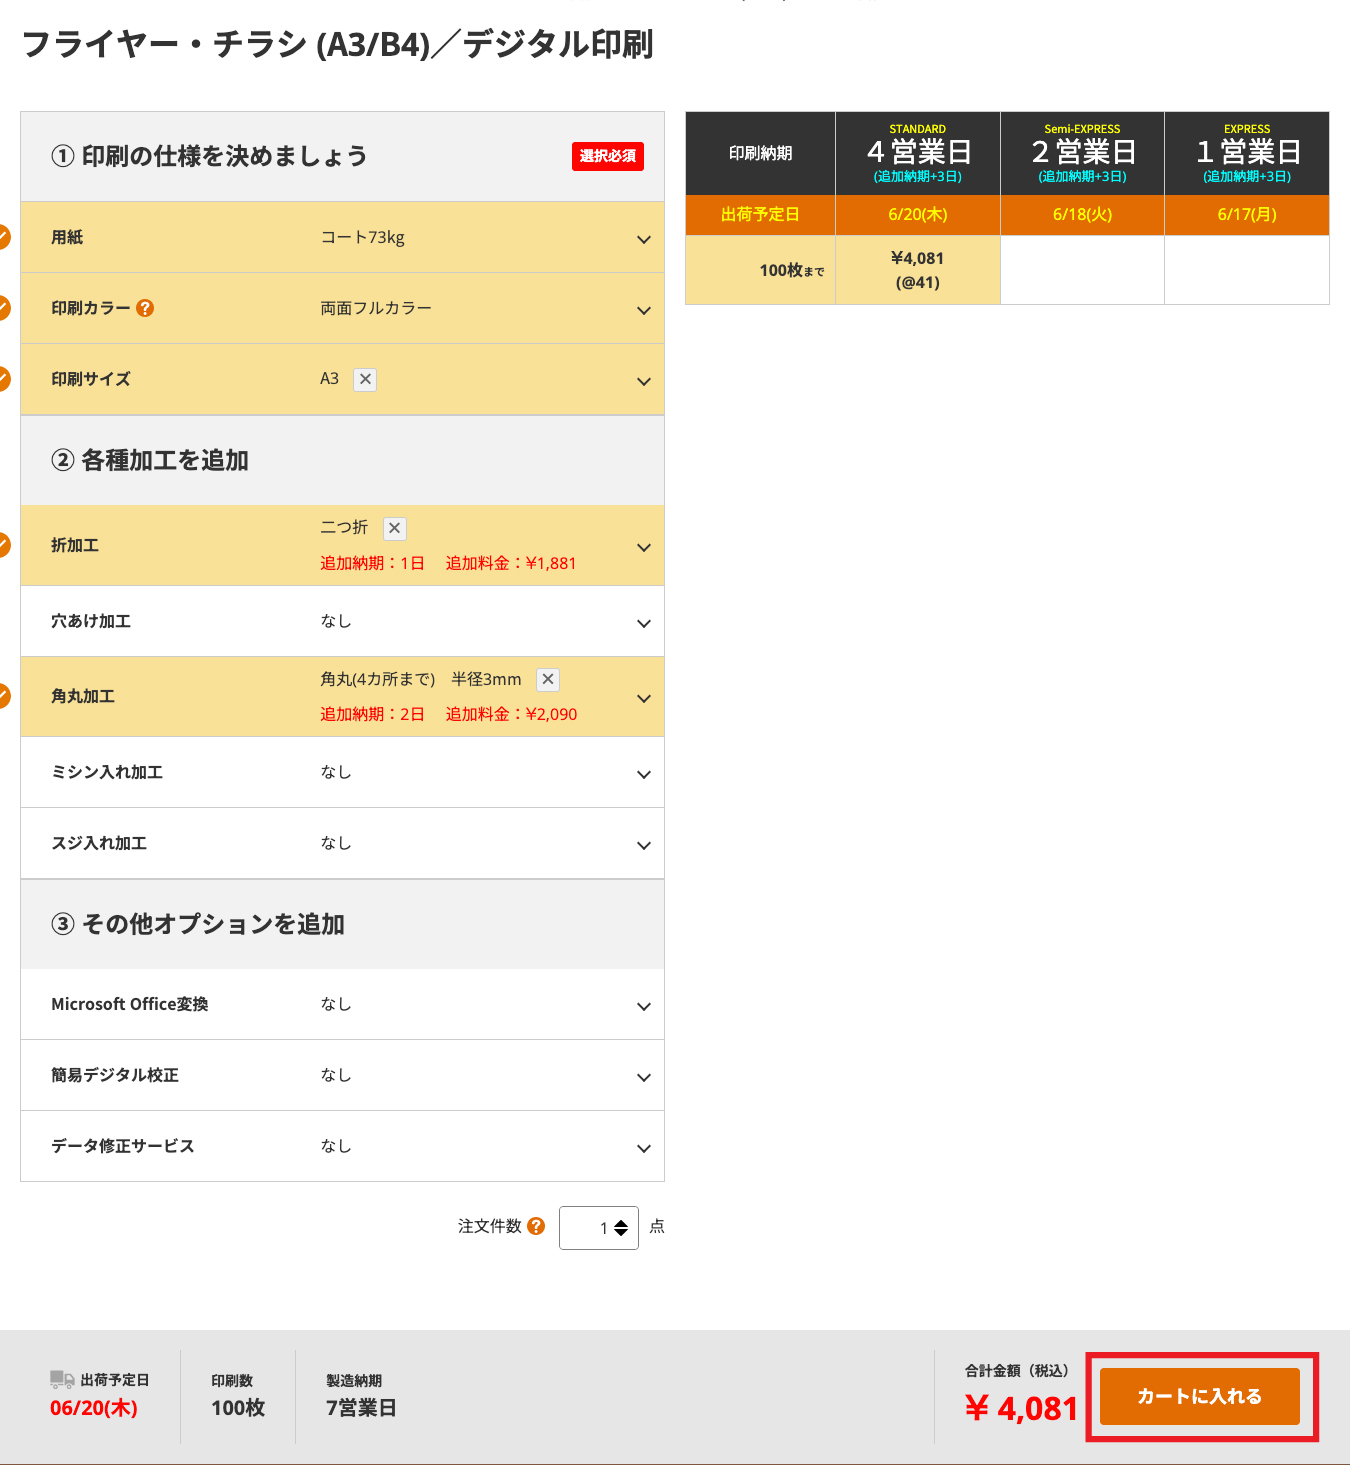Click the 追加料金：¥1,881 text
The image size is (1350, 1470).
(x=511, y=563)
